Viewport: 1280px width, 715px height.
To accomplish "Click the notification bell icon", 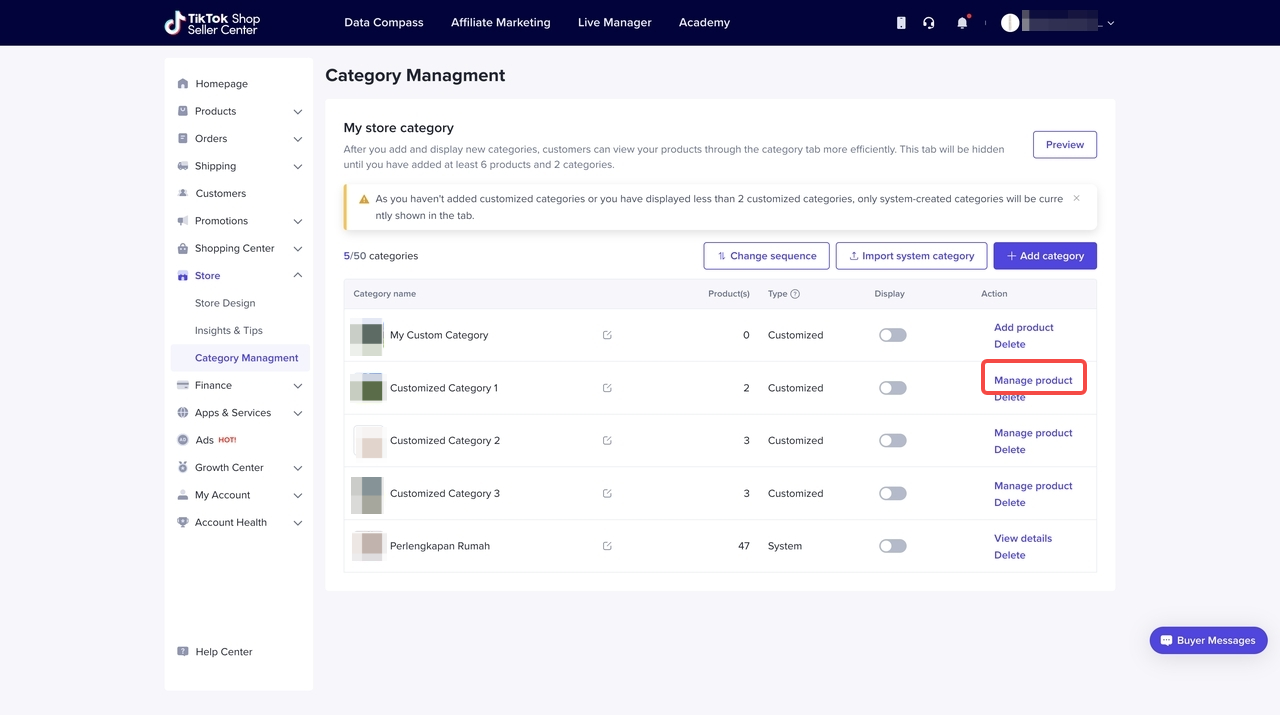I will 962,23.
